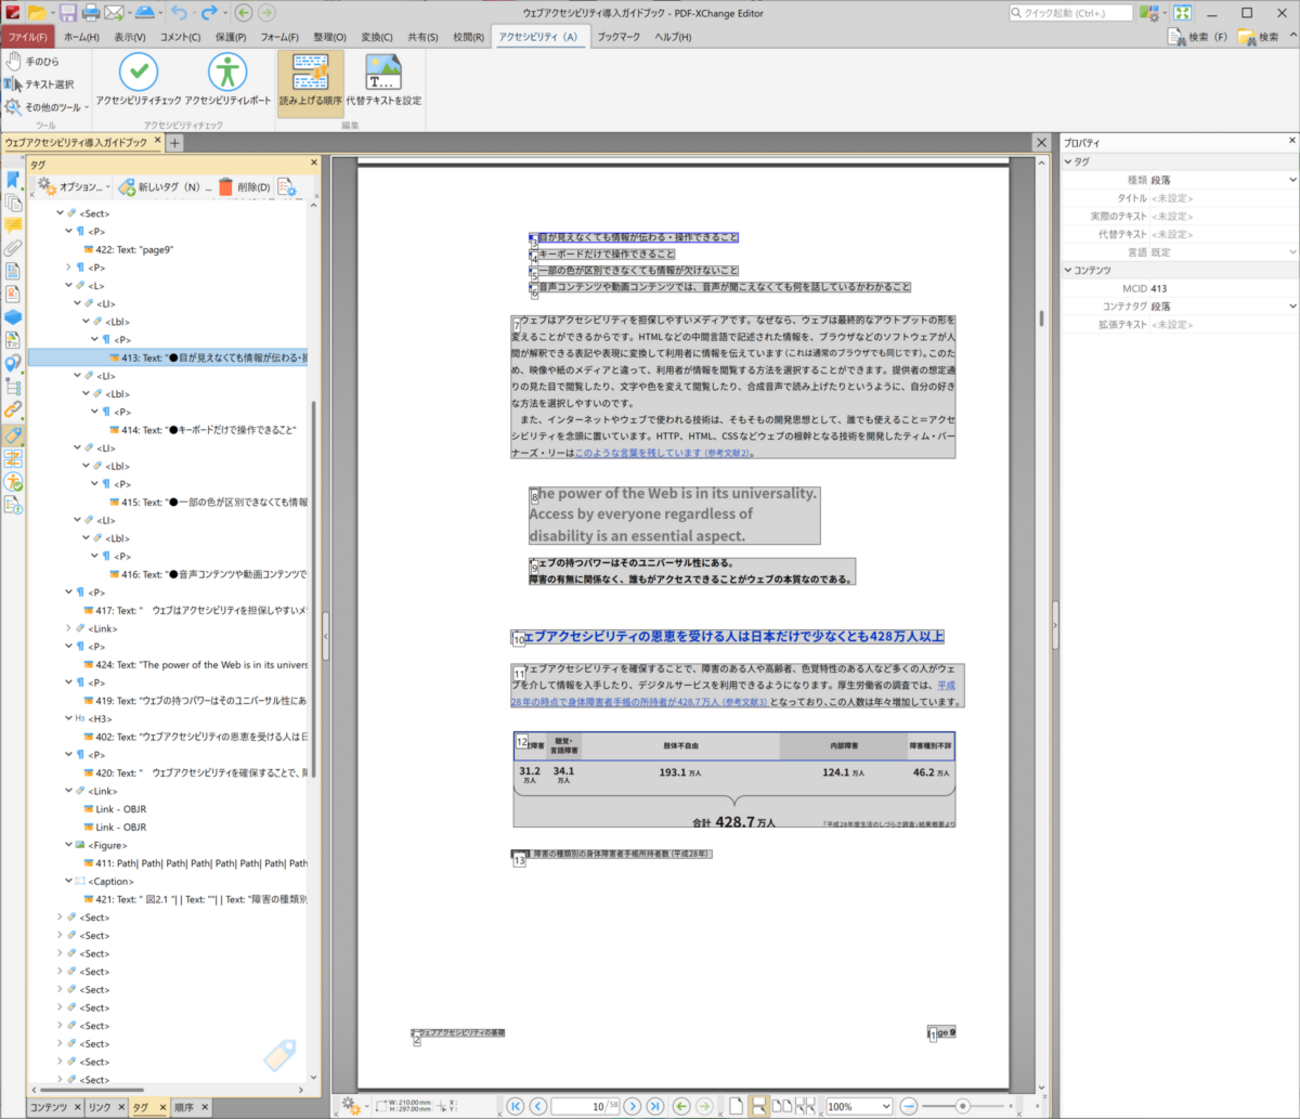The width and height of the screenshot is (1300, 1119).
Task: Go to the first page
Action: tap(515, 1106)
